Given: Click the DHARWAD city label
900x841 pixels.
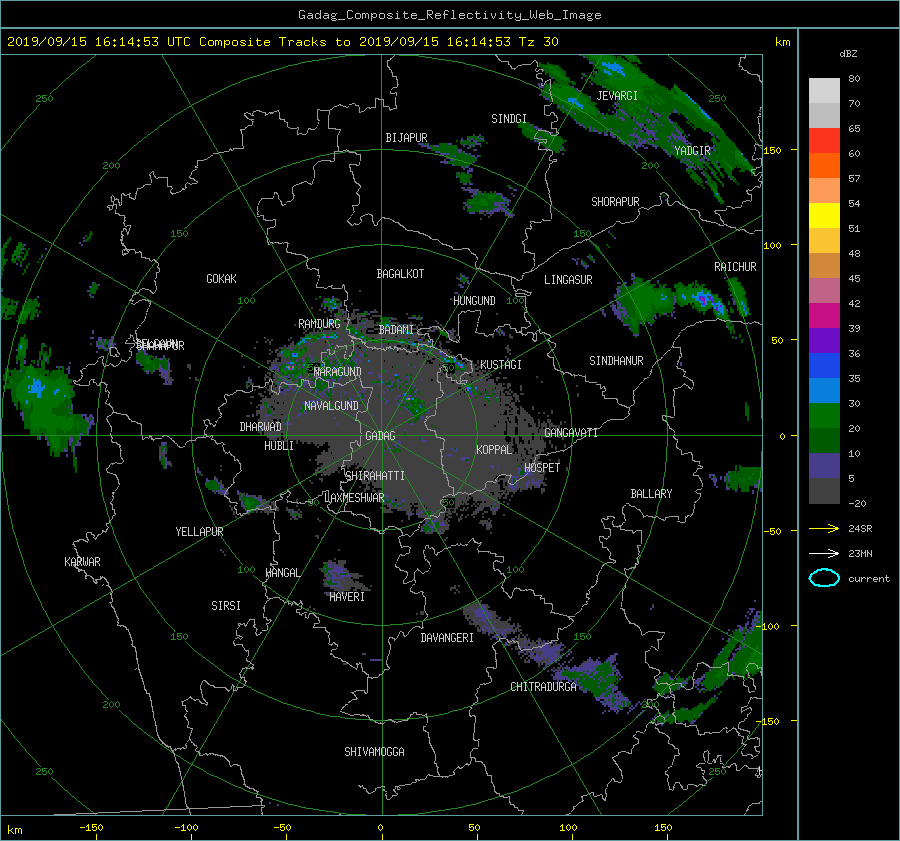Looking at the screenshot, I should point(261,427).
